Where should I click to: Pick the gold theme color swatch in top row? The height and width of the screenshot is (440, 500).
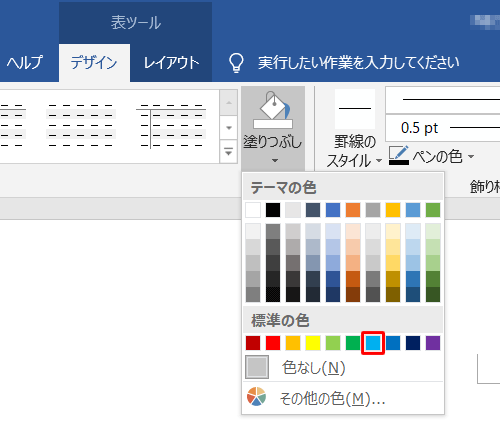click(393, 210)
